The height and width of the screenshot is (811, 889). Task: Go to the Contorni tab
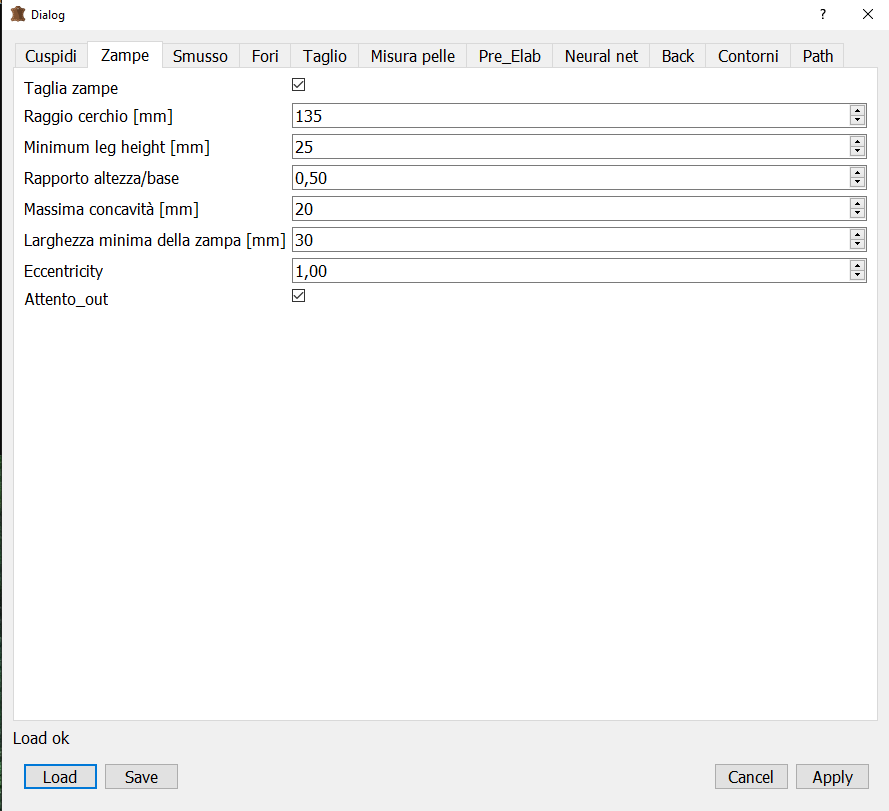748,56
